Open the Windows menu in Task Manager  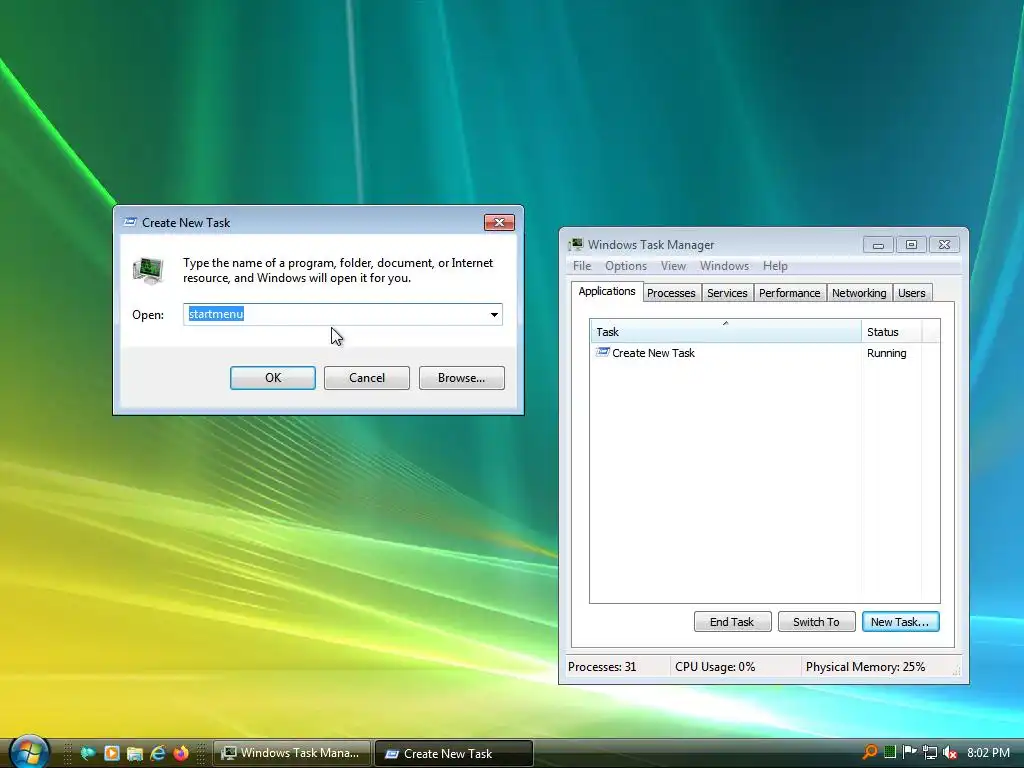point(724,266)
